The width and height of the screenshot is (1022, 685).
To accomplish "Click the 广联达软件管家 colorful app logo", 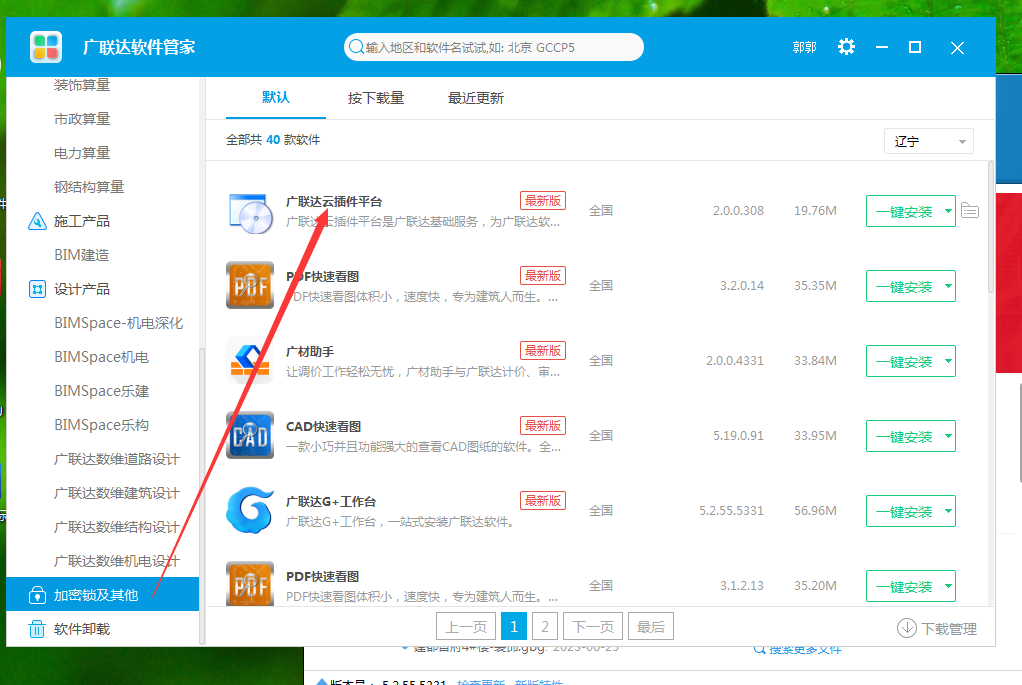I will coord(46,47).
